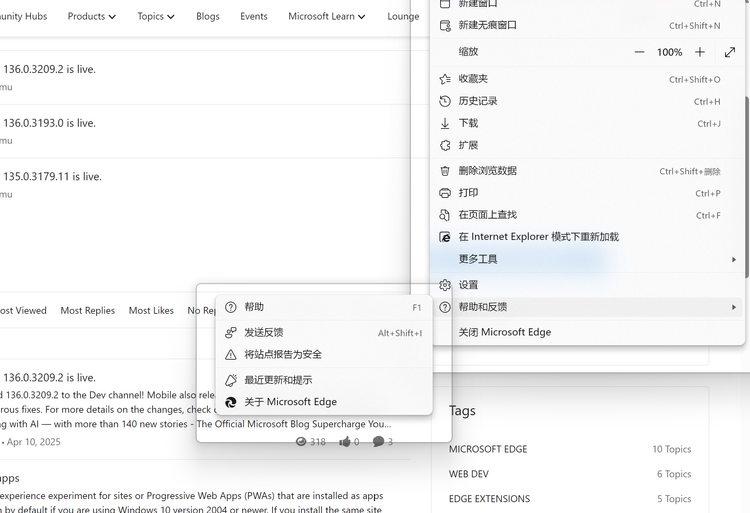The image size is (750, 513).
Task: Click the eye views icon
Action: tap(301, 442)
